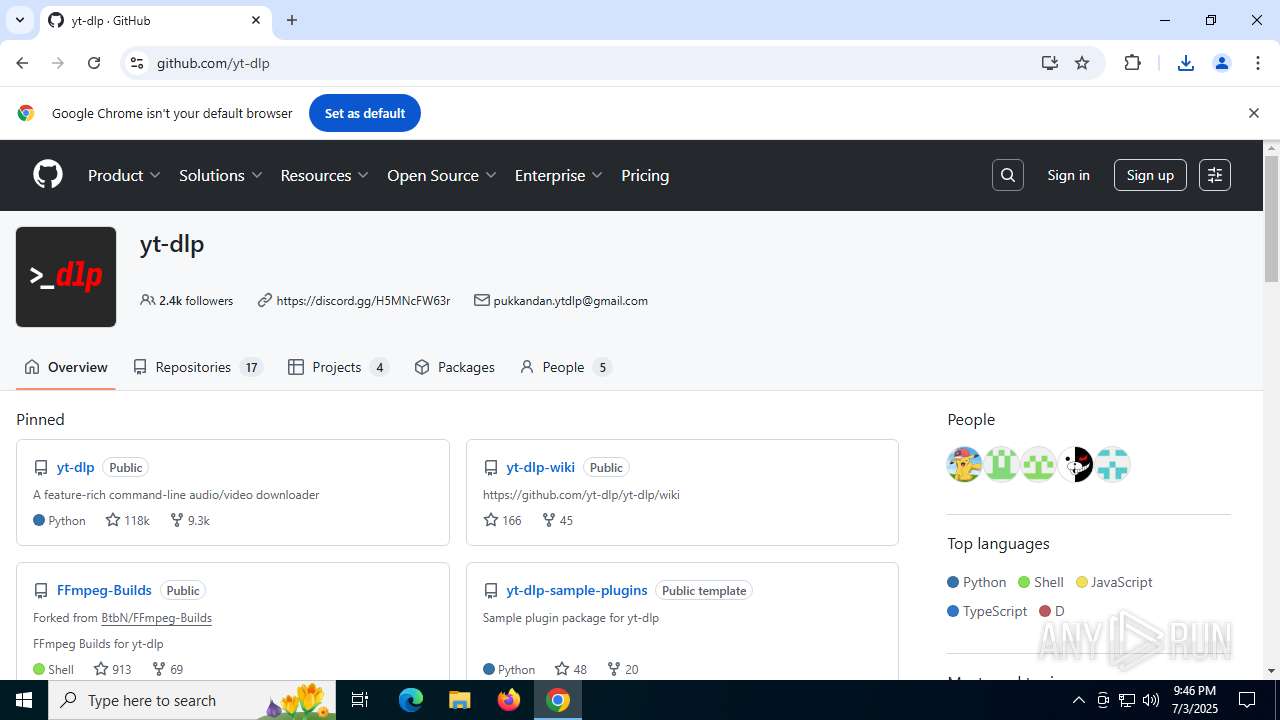The image size is (1280, 720).
Task: Filter by D language in Top languages
Action: click(x=1052, y=611)
